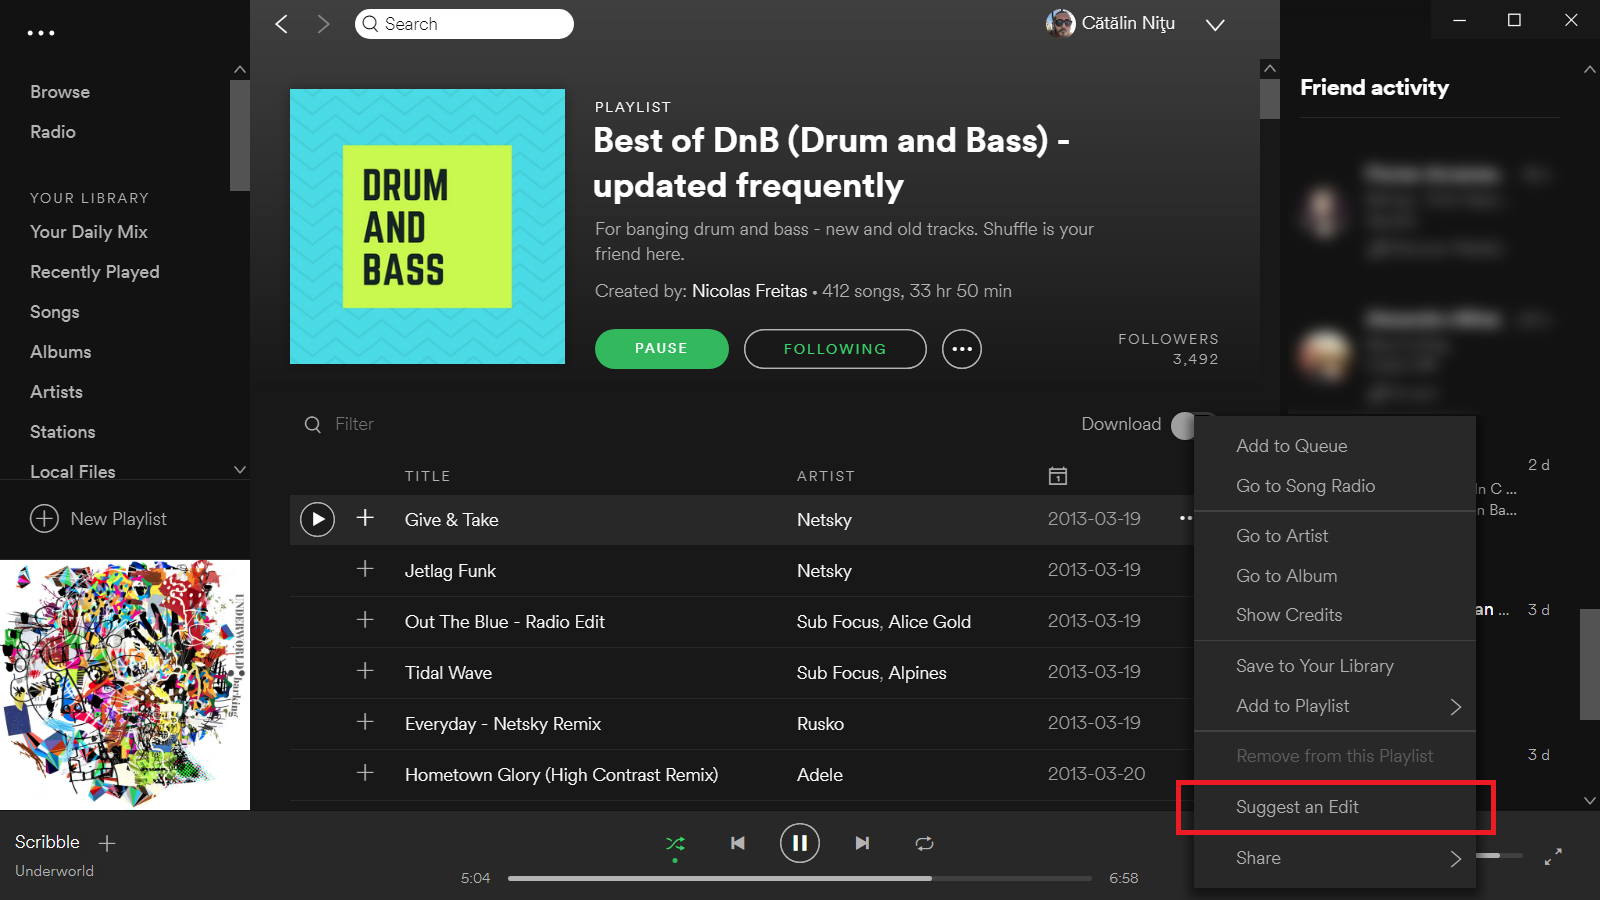This screenshot has height=900, width=1600.
Task: Click the song progress bar
Action: point(800,879)
